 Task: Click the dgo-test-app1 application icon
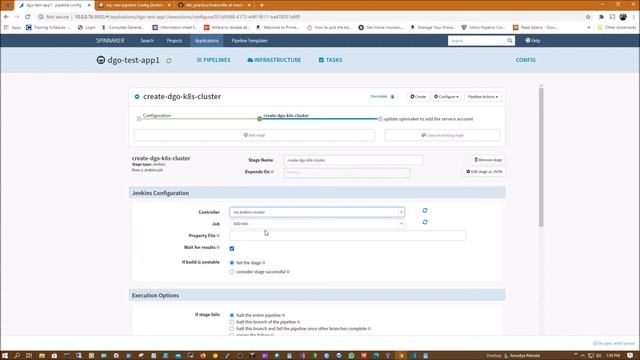tap(101, 60)
